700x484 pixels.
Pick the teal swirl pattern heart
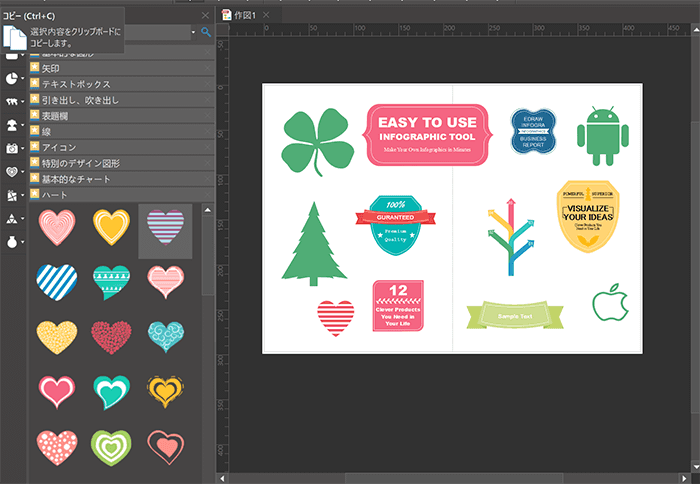pos(165,337)
